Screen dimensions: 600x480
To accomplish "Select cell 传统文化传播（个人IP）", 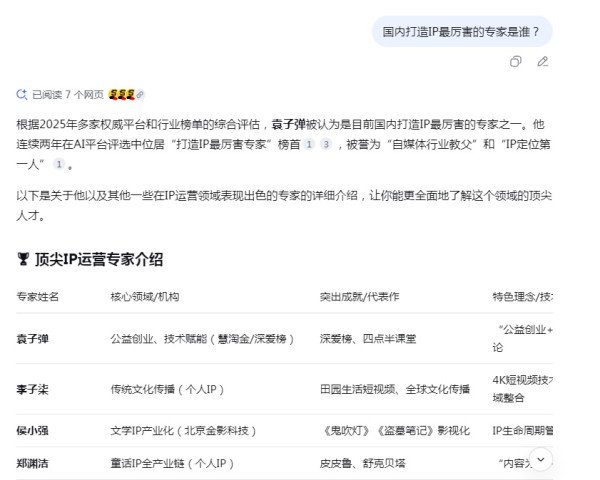I will tap(167, 389).
